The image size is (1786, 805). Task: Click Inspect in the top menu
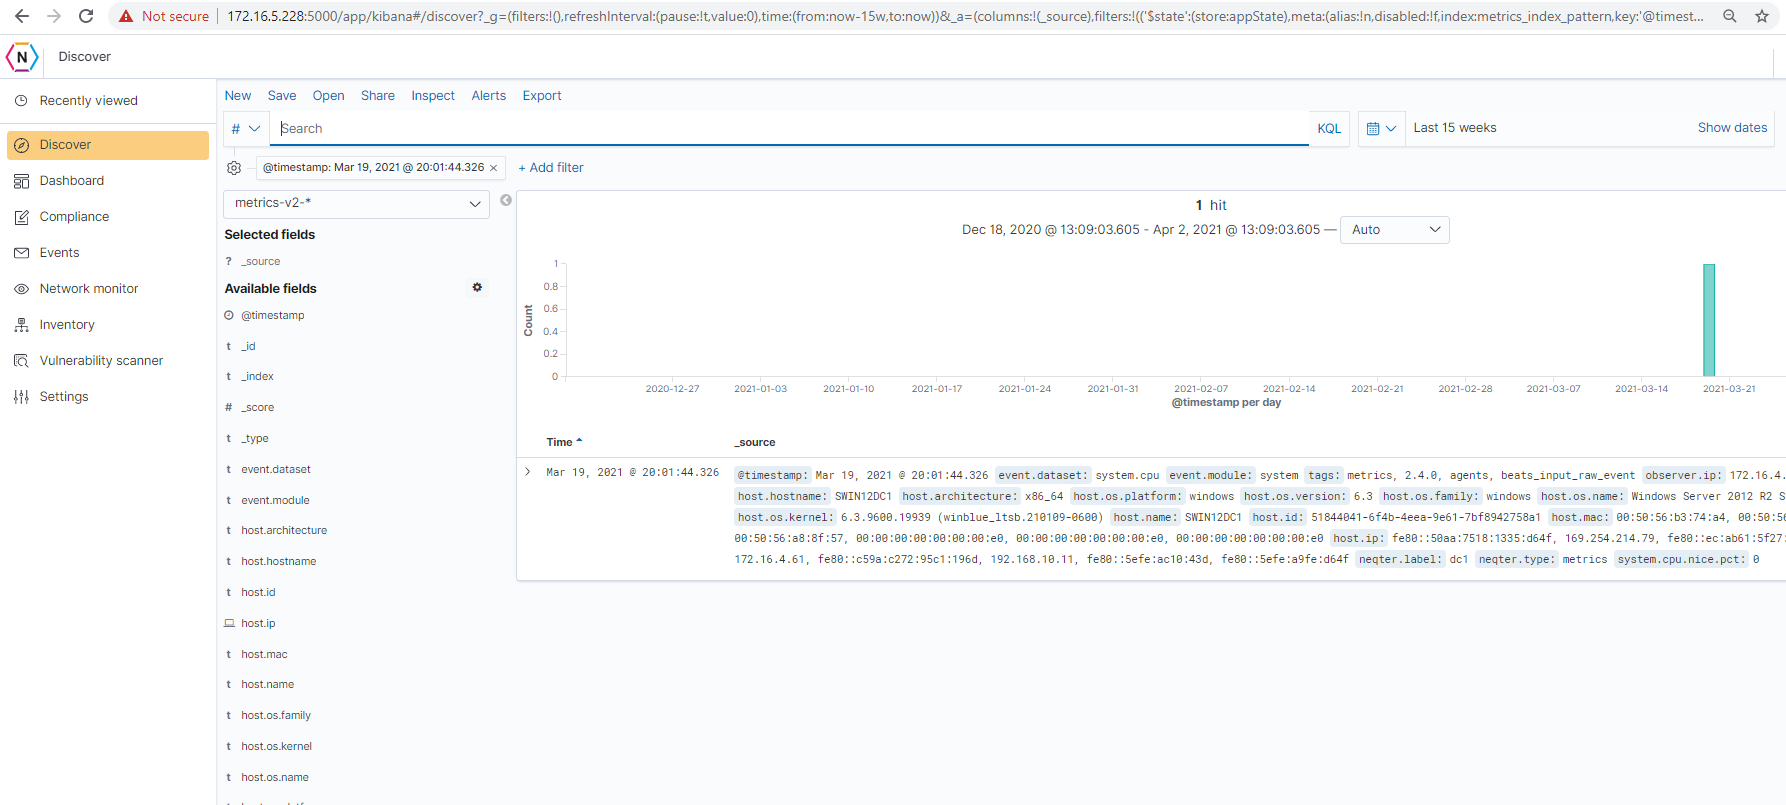(x=433, y=96)
